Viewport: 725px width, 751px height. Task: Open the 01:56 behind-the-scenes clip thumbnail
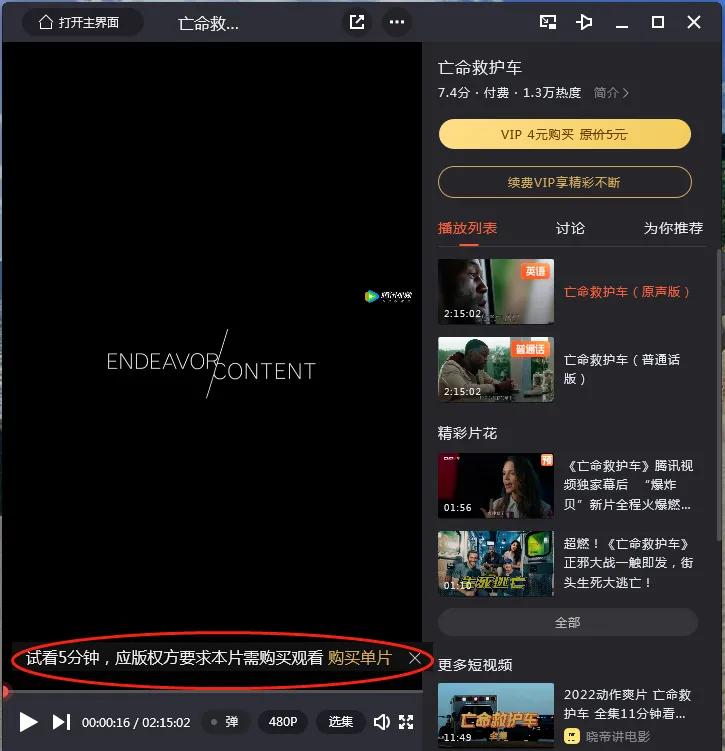[496, 485]
